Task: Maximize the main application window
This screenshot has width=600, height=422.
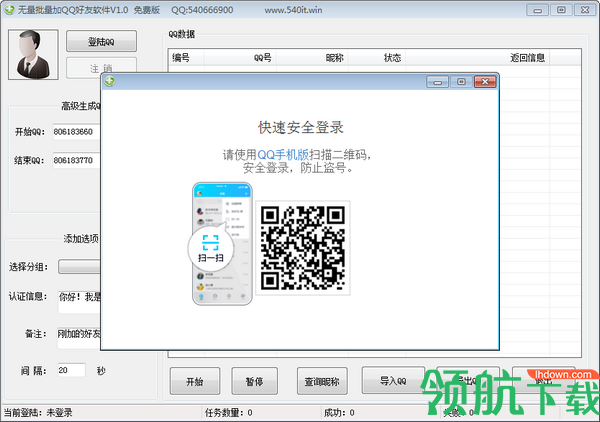Action: click(x=561, y=10)
